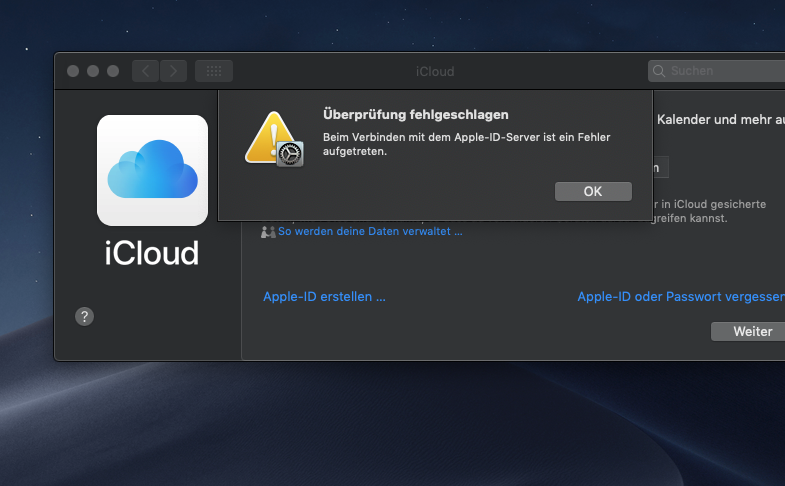Dismiss the error dialog with OK
Viewport: 785px width, 486px height.
click(x=593, y=192)
